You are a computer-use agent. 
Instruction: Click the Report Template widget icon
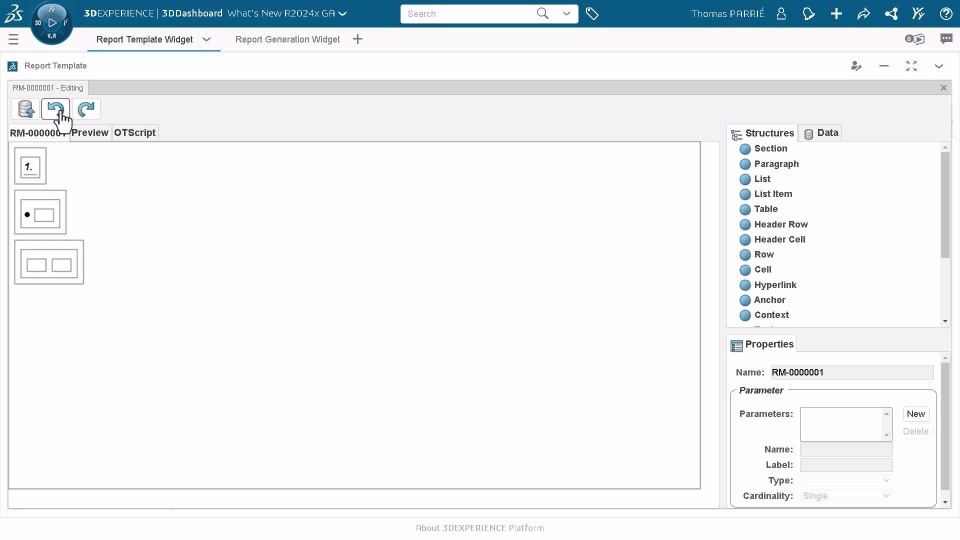tap(12, 66)
